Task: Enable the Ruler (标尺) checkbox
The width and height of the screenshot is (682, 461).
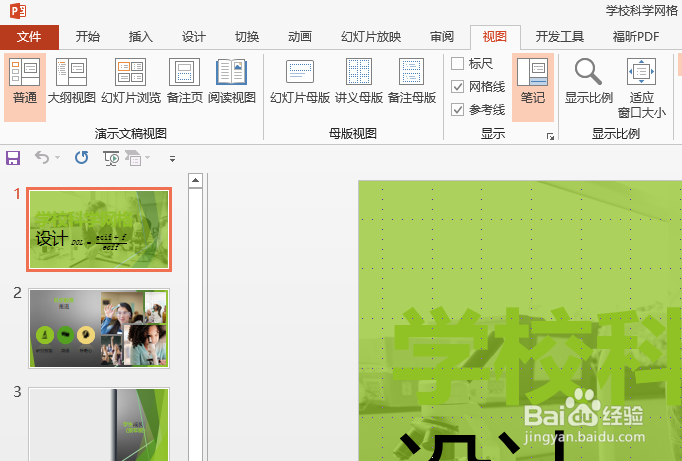Action: point(457,63)
